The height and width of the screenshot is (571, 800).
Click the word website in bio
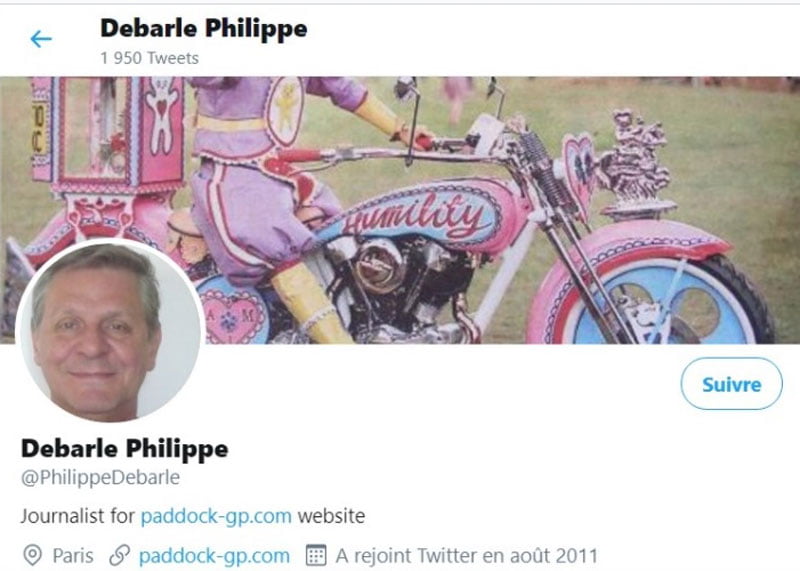[x=331, y=516]
